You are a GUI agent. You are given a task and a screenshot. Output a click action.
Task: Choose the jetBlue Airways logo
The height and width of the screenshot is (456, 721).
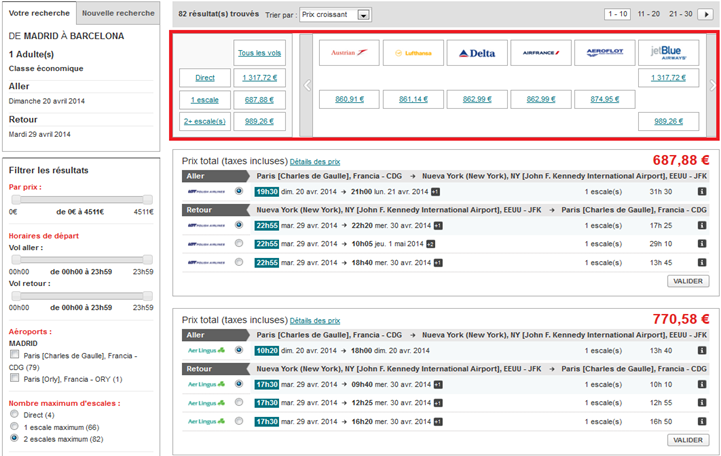[x=668, y=53]
